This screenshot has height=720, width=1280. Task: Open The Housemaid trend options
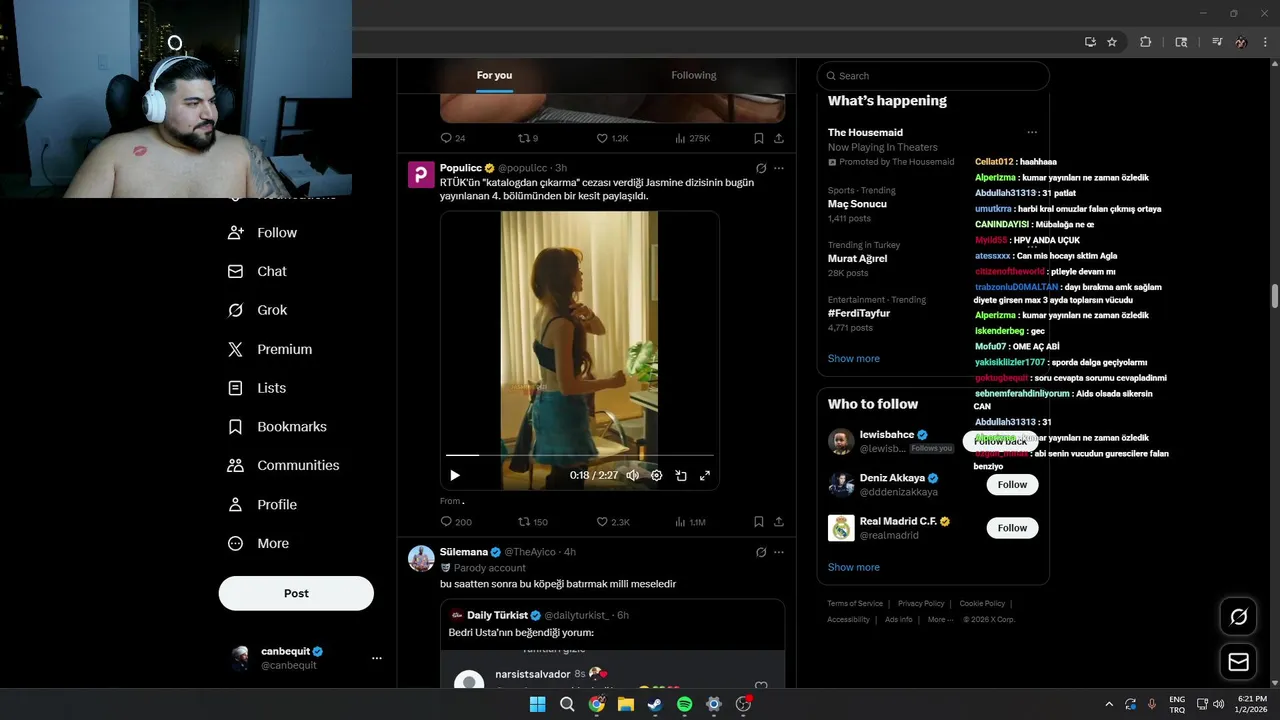(x=1032, y=132)
